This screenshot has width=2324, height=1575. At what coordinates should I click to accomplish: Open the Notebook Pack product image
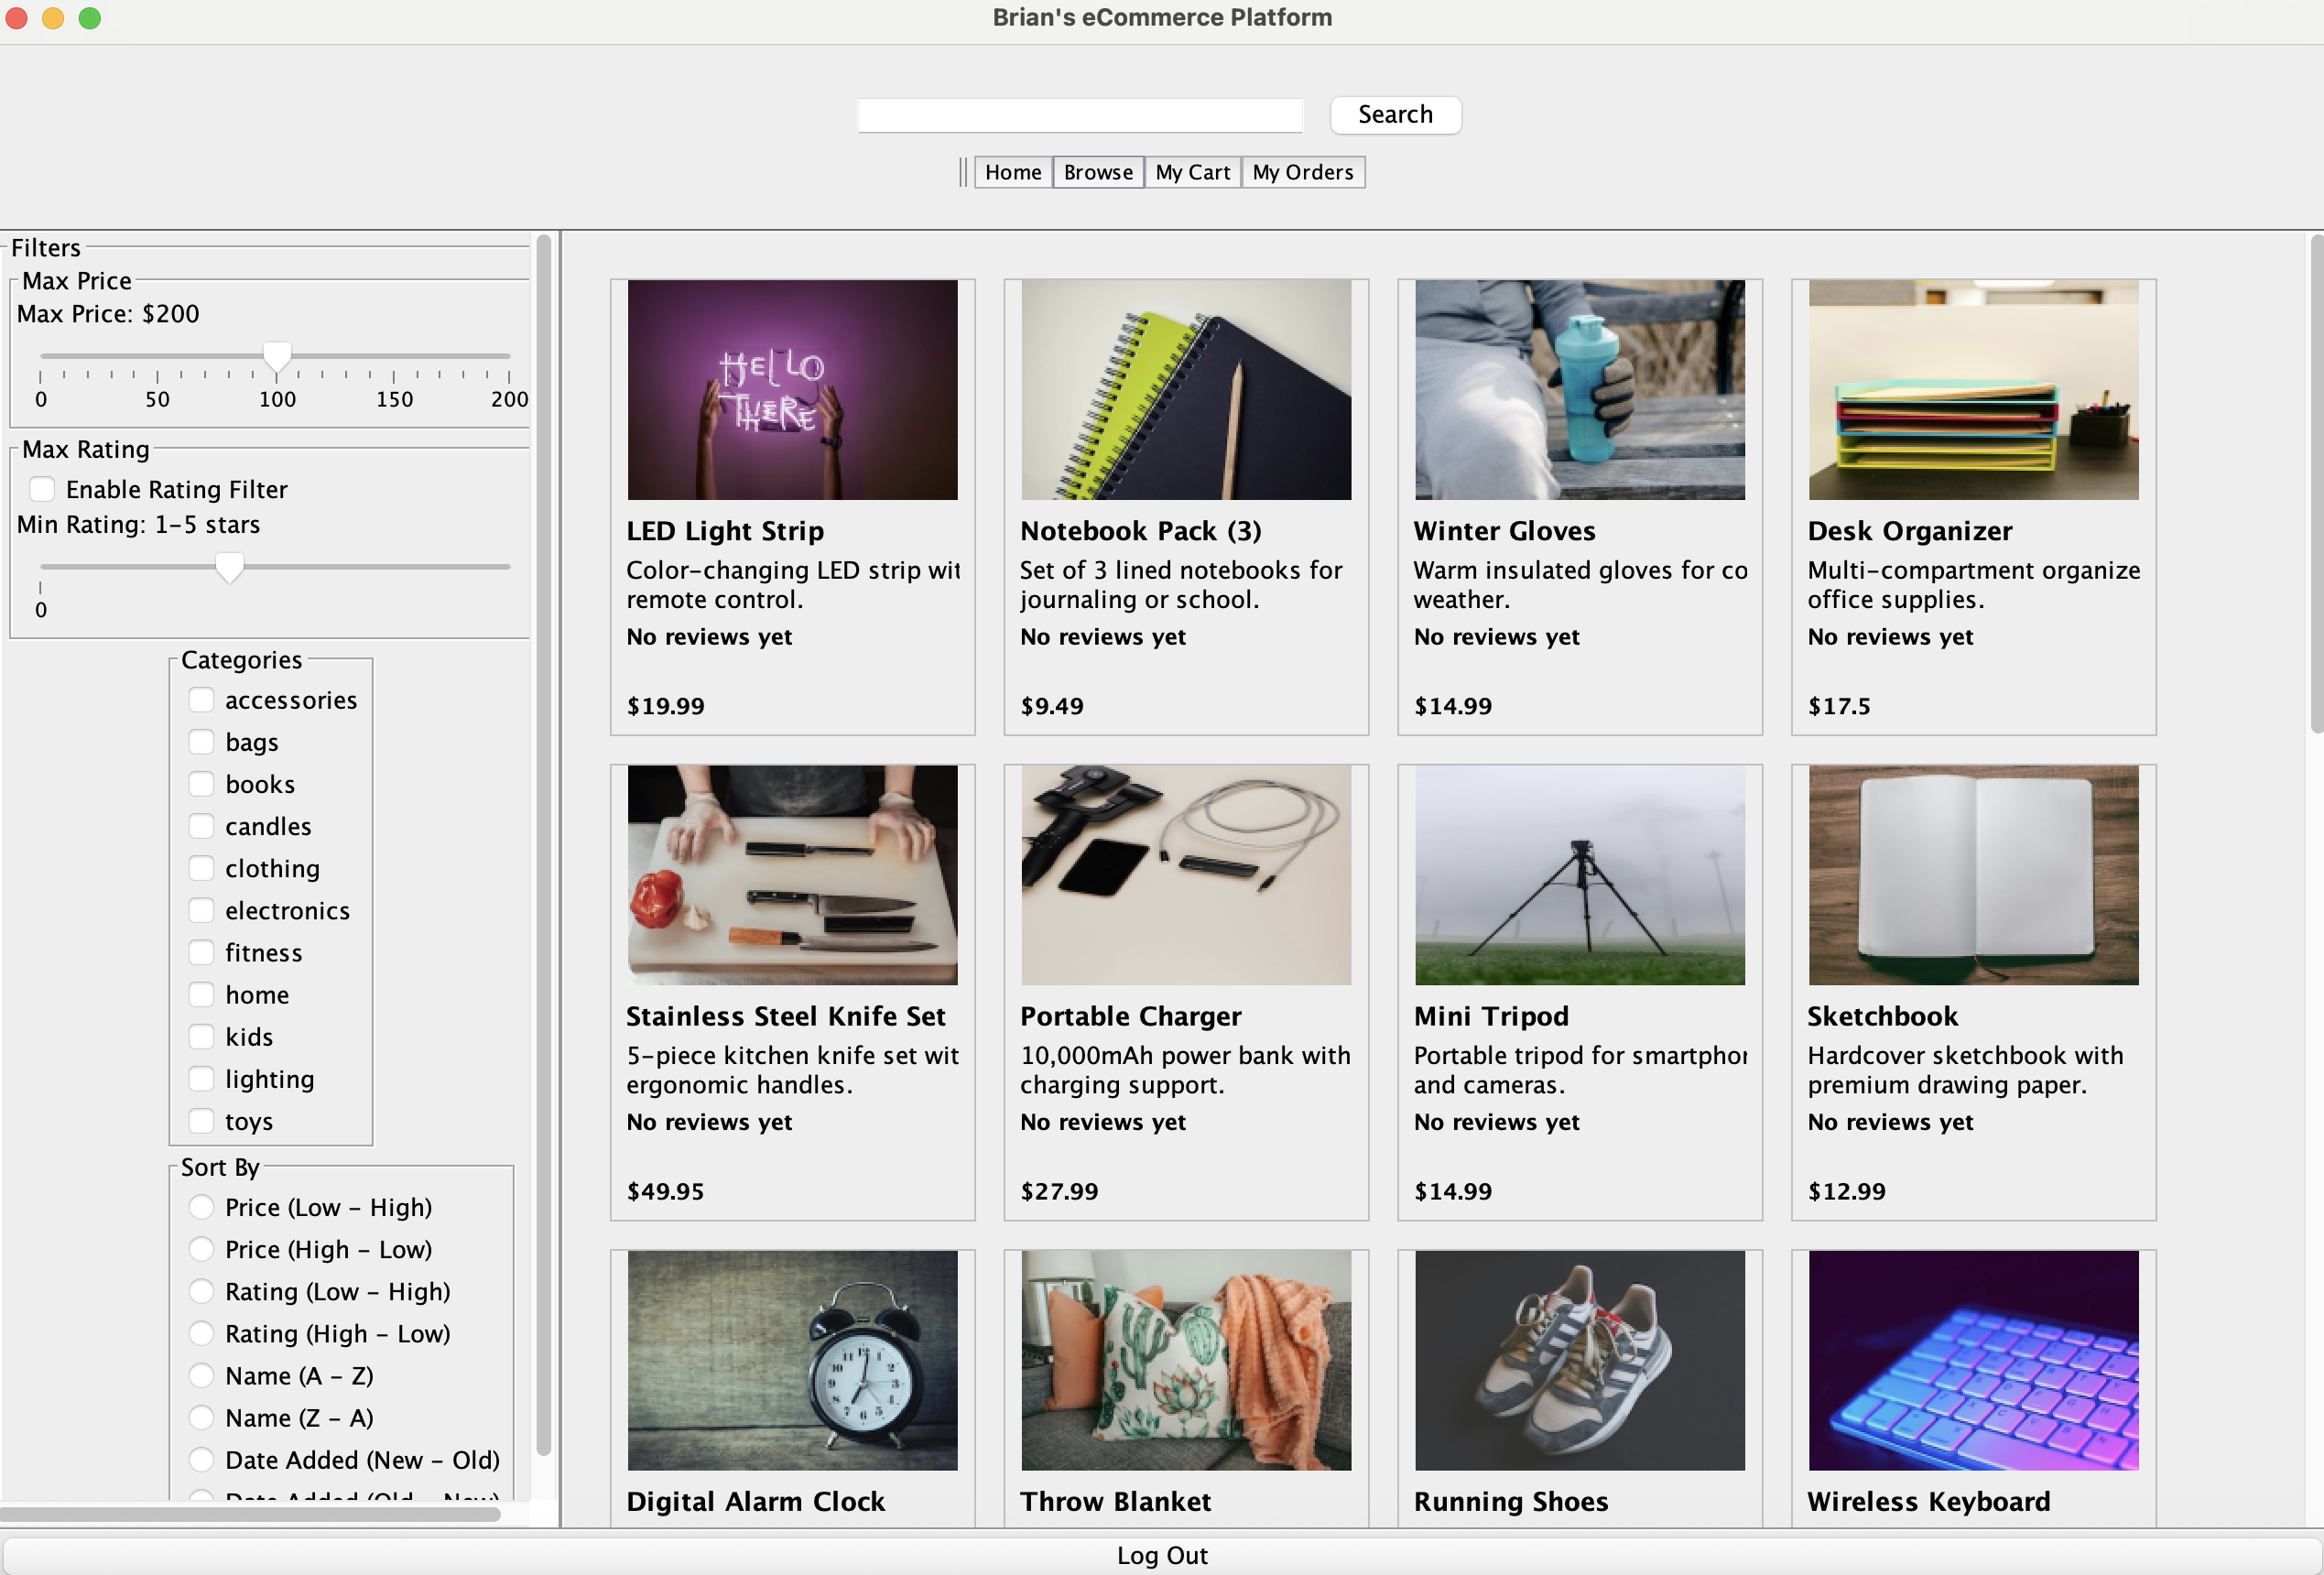click(x=1185, y=389)
